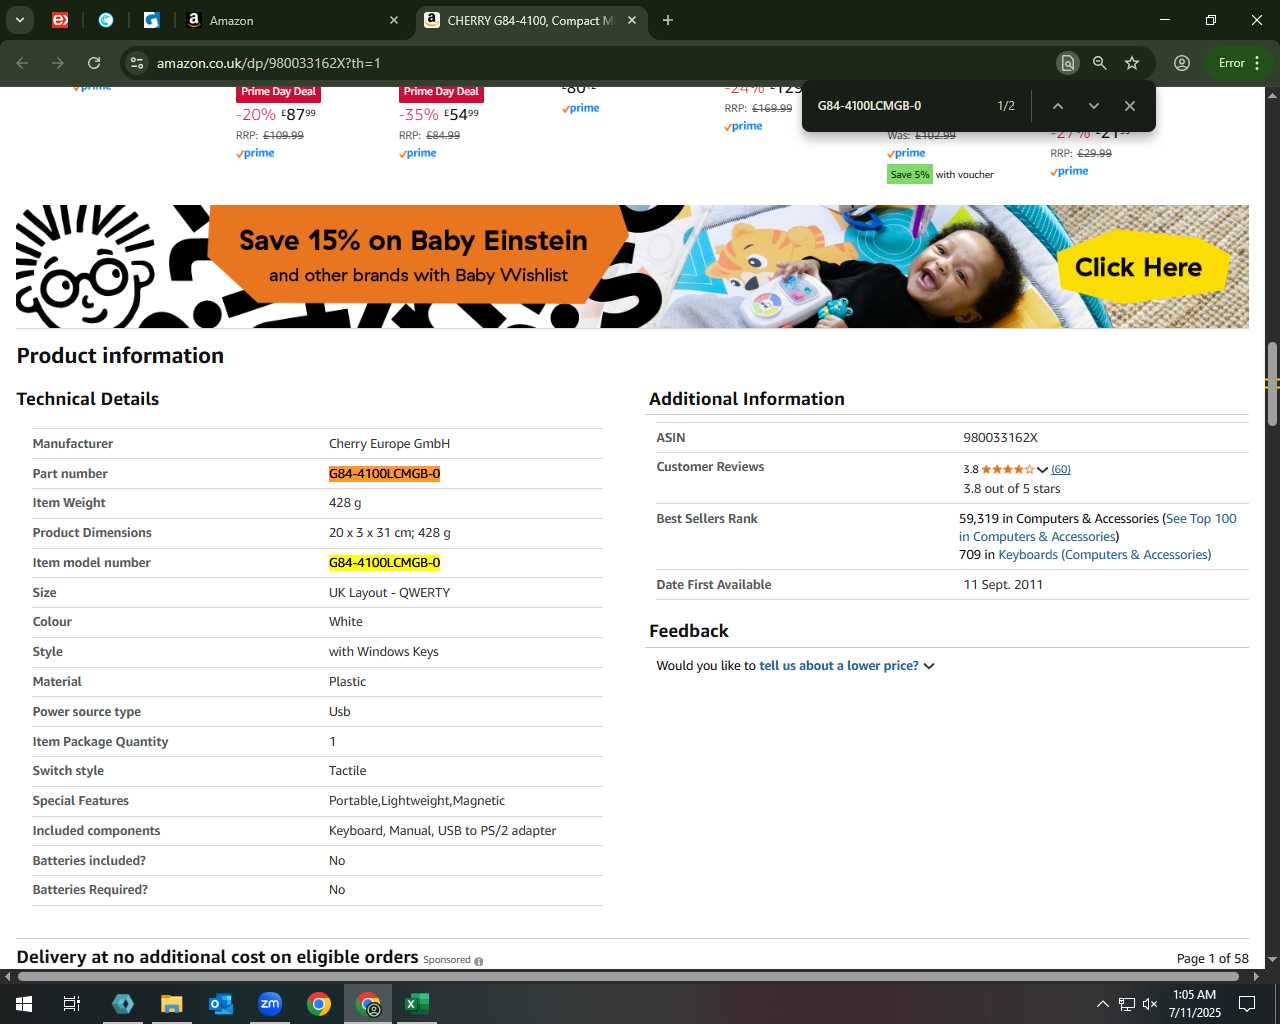The height and width of the screenshot is (1024, 1280).
Task: Open network status tray icon
Action: pyautogui.click(x=1126, y=1004)
